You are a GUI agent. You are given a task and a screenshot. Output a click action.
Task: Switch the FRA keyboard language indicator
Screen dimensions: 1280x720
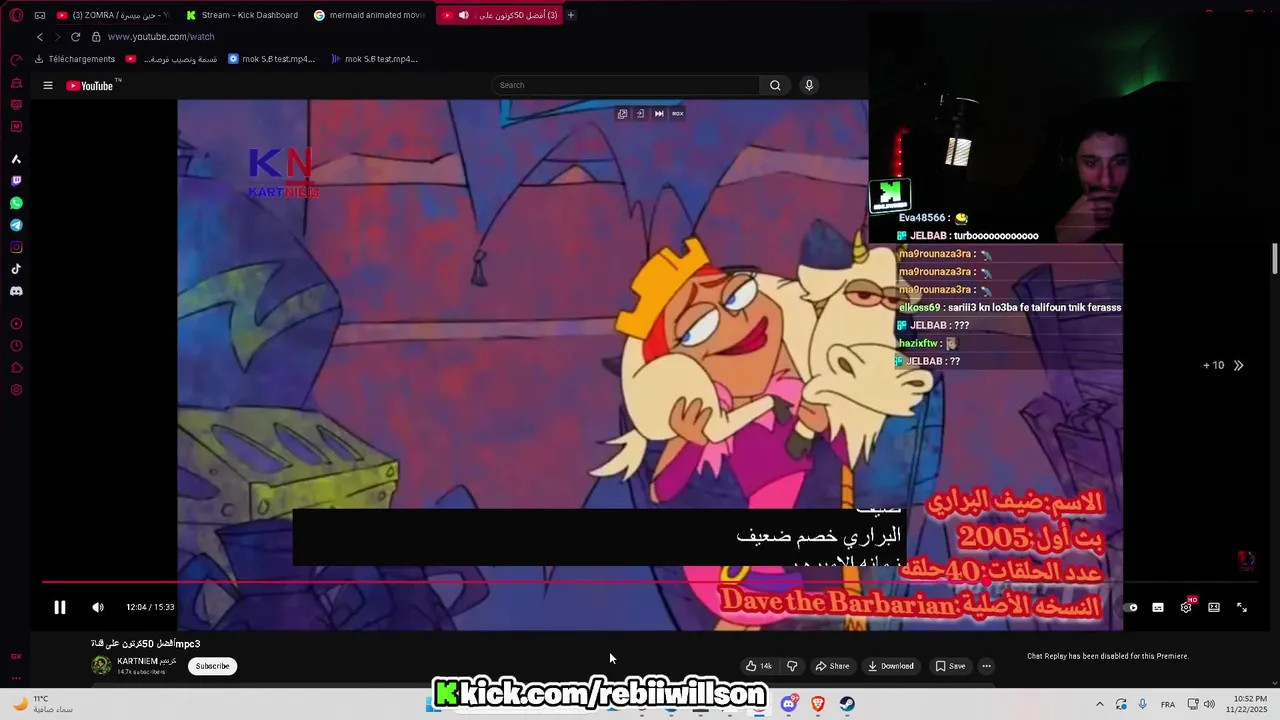click(x=1168, y=704)
